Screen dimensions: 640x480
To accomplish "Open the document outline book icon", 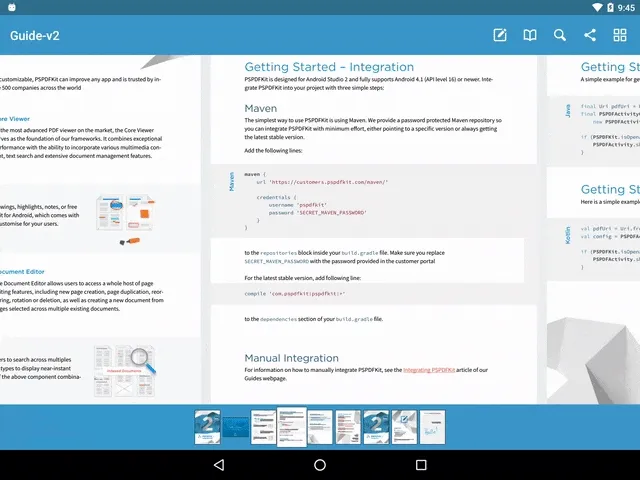I will tap(530, 36).
